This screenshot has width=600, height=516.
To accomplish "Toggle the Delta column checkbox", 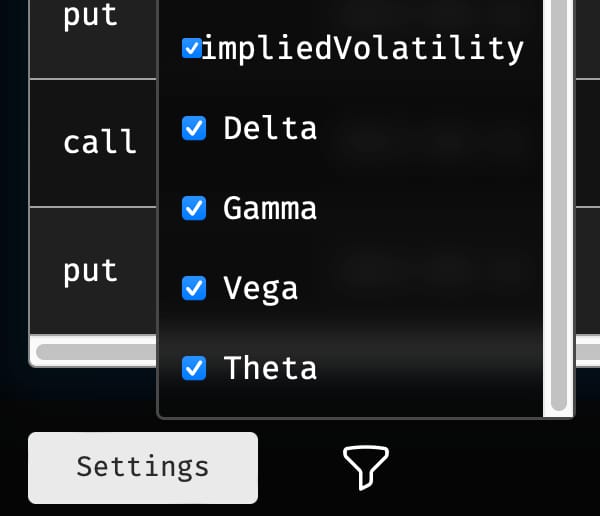I will click(194, 128).
